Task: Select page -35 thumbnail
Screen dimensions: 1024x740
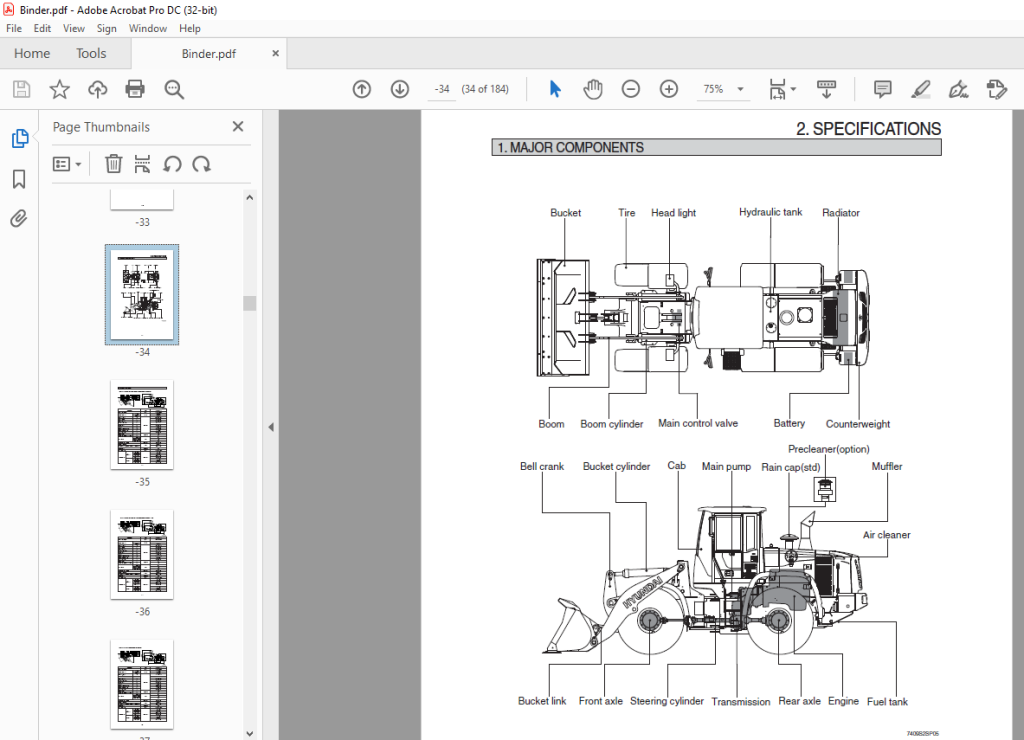Action: coord(142,425)
